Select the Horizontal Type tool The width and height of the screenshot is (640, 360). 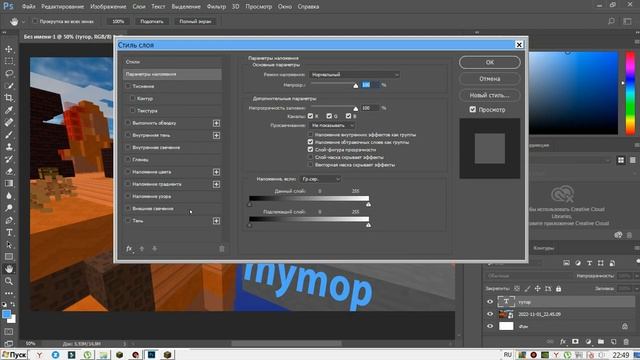pyautogui.click(x=9, y=233)
